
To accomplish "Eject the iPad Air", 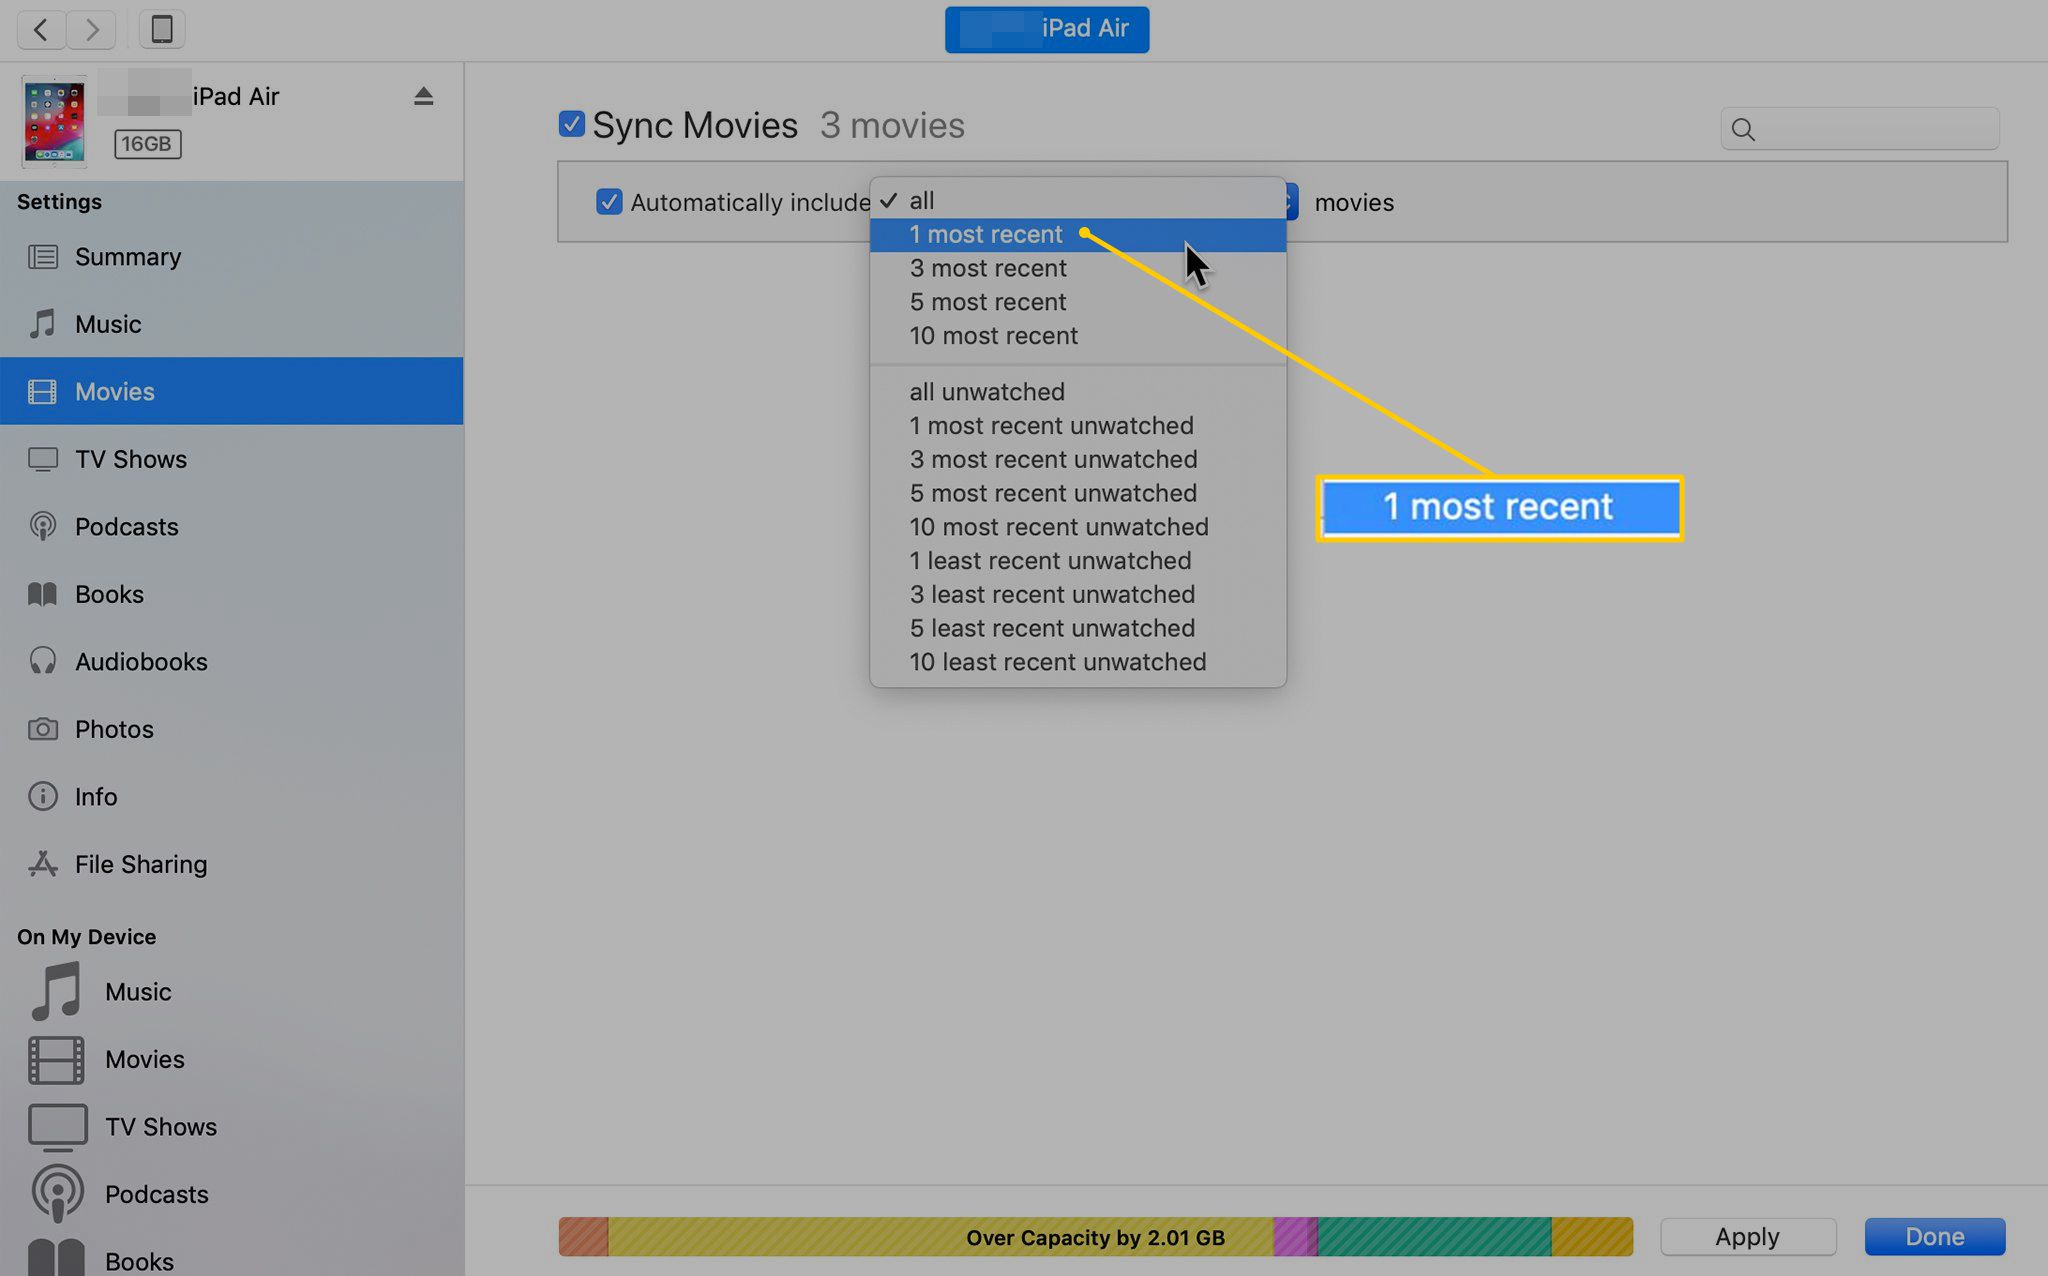I will pos(423,96).
